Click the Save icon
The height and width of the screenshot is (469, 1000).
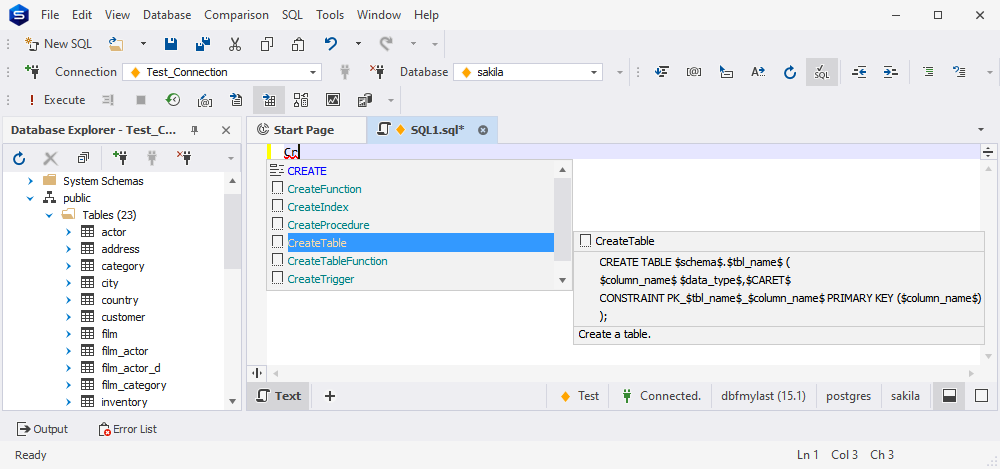point(170,44)
